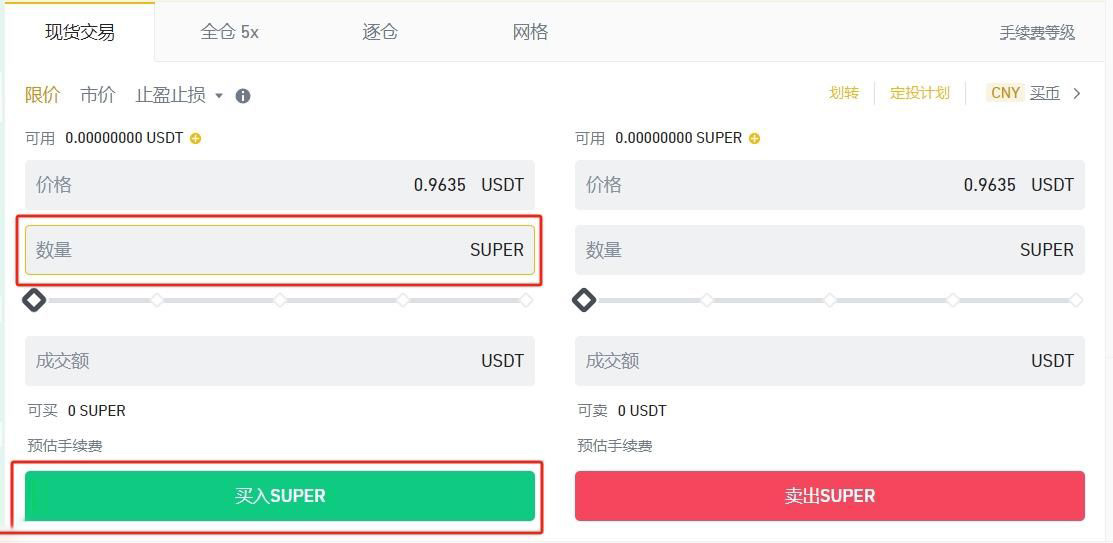The image size is (1113, 543).
Task: Click the plus icon next to SUPER balance
Action: point(755,138)
